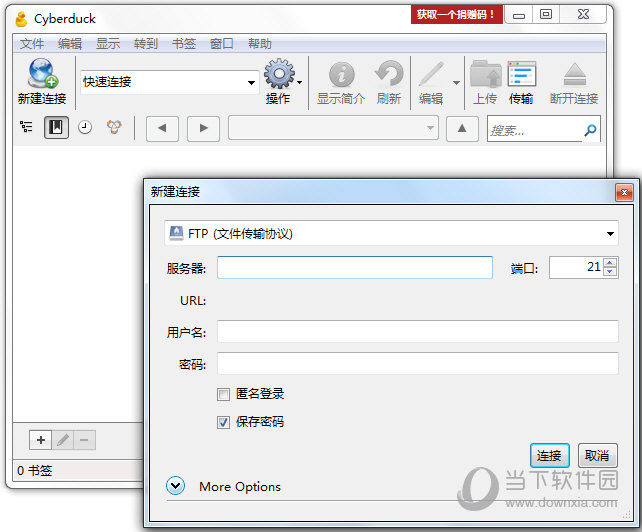
Task: Show the Bonjour view icon
Action: pyautogui.click(x=114, y=127)
